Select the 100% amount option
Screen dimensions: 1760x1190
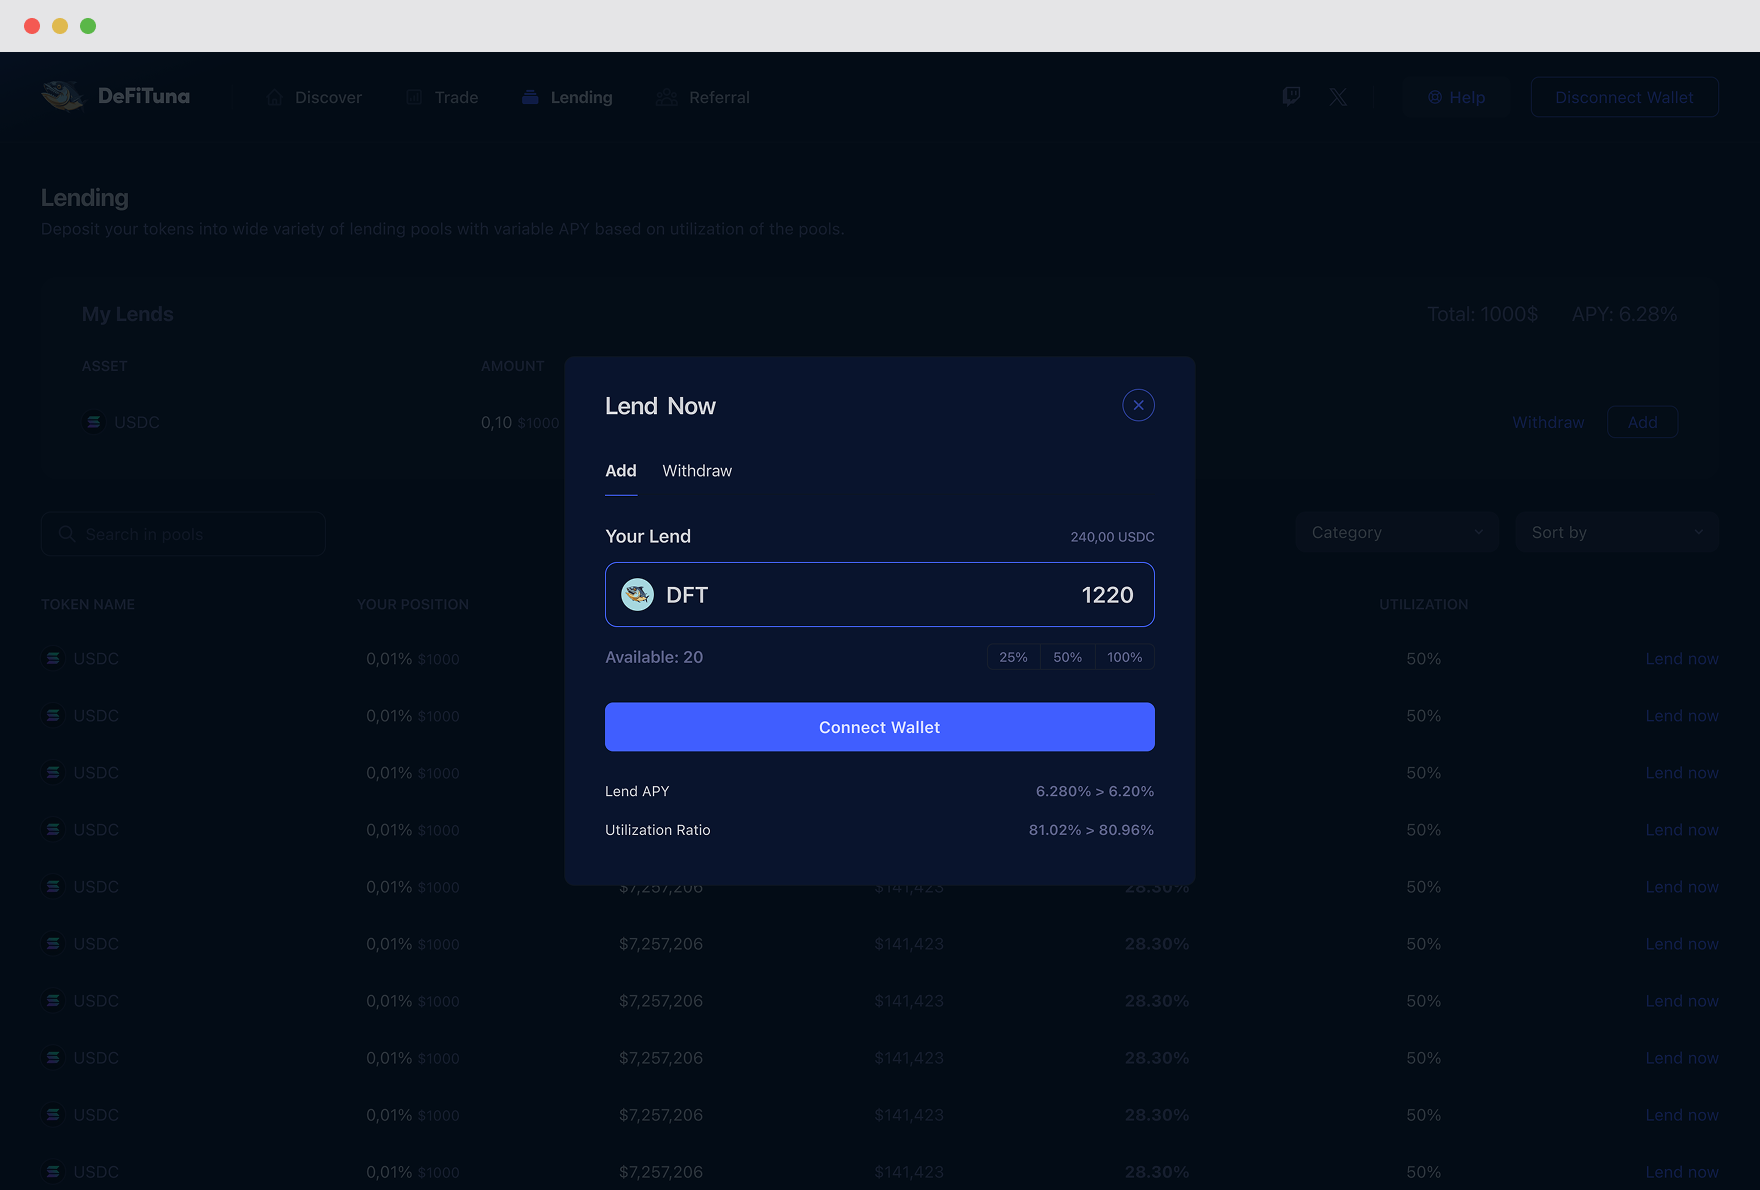(x=1124, y=657)
